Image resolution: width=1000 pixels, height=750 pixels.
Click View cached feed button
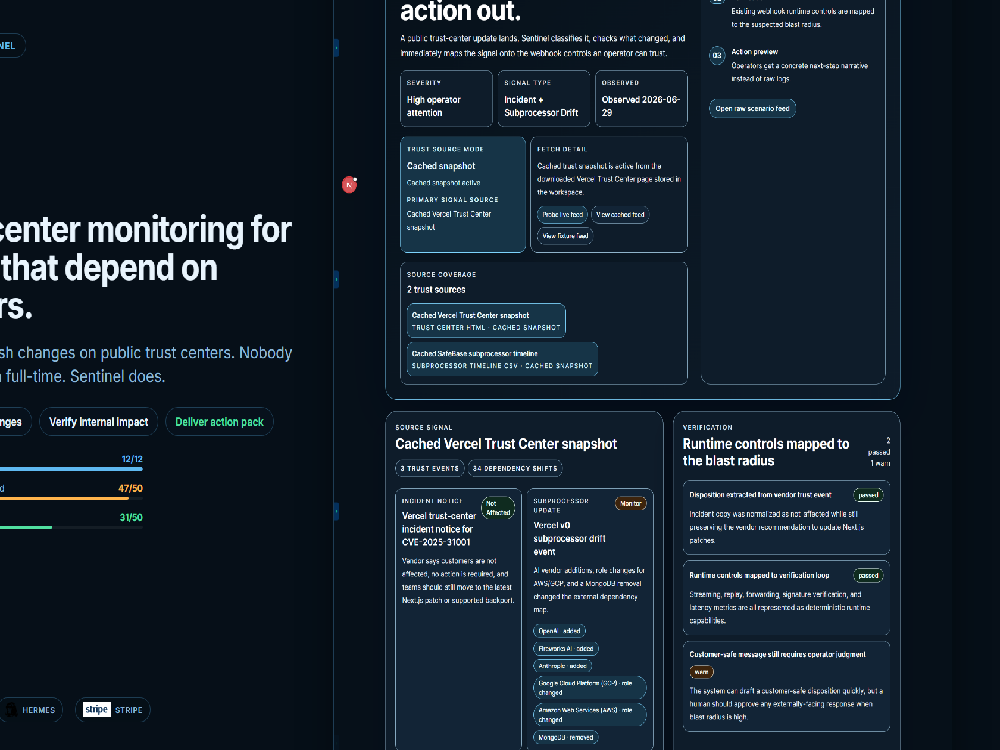(x=620, y=215)
